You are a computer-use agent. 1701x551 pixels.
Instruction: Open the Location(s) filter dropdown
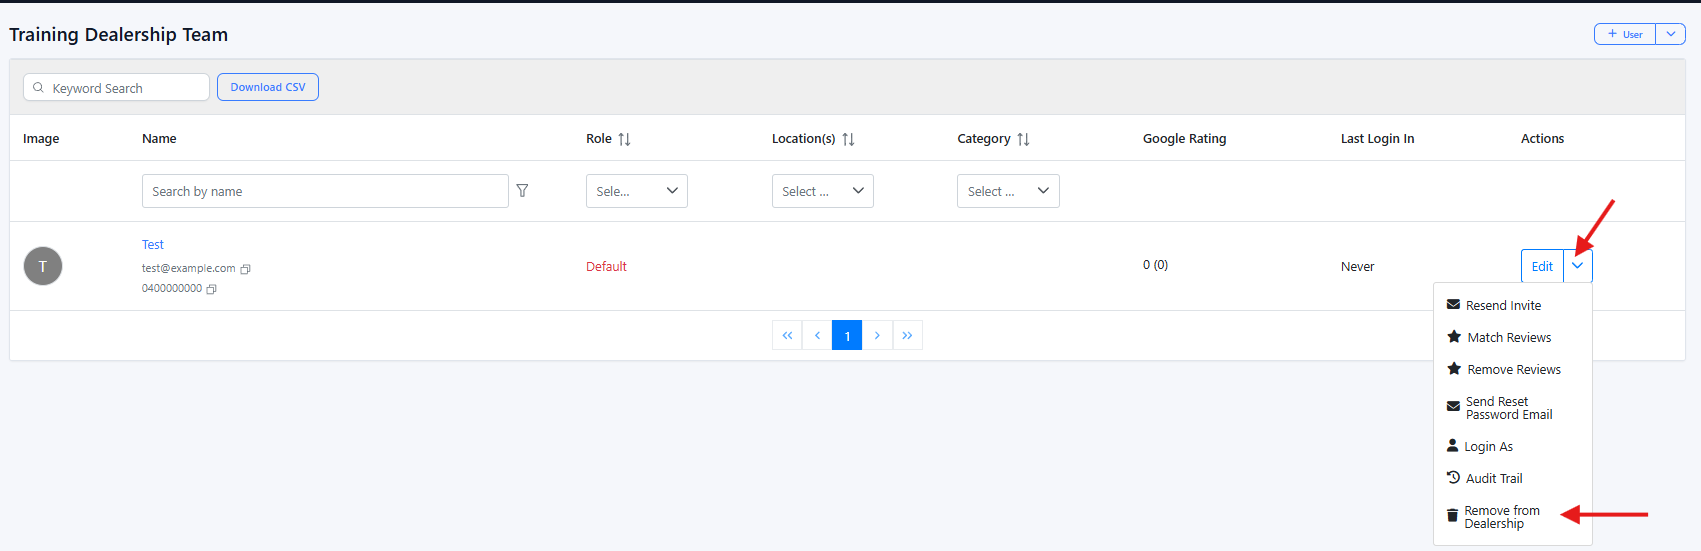pyautogui.click(x=822, y=191)
